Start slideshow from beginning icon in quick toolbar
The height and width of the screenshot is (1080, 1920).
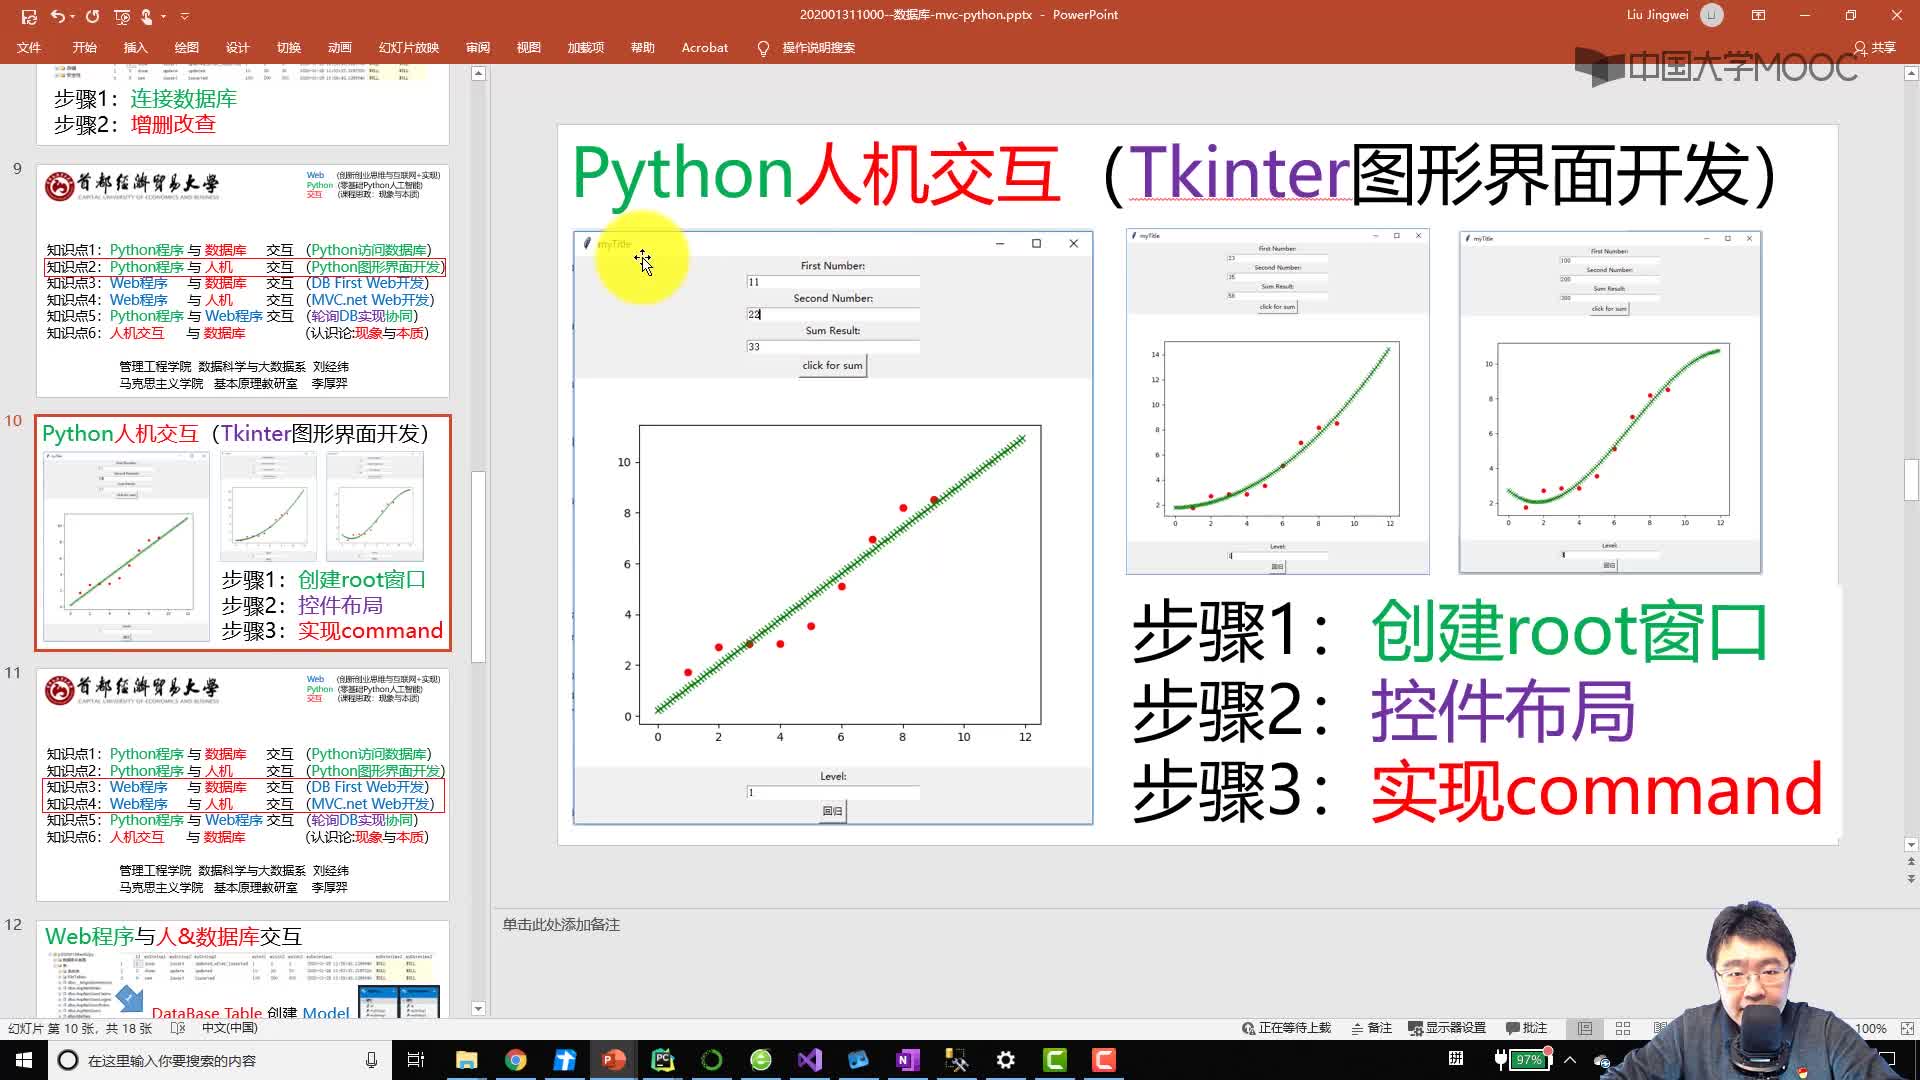point(122,16)
